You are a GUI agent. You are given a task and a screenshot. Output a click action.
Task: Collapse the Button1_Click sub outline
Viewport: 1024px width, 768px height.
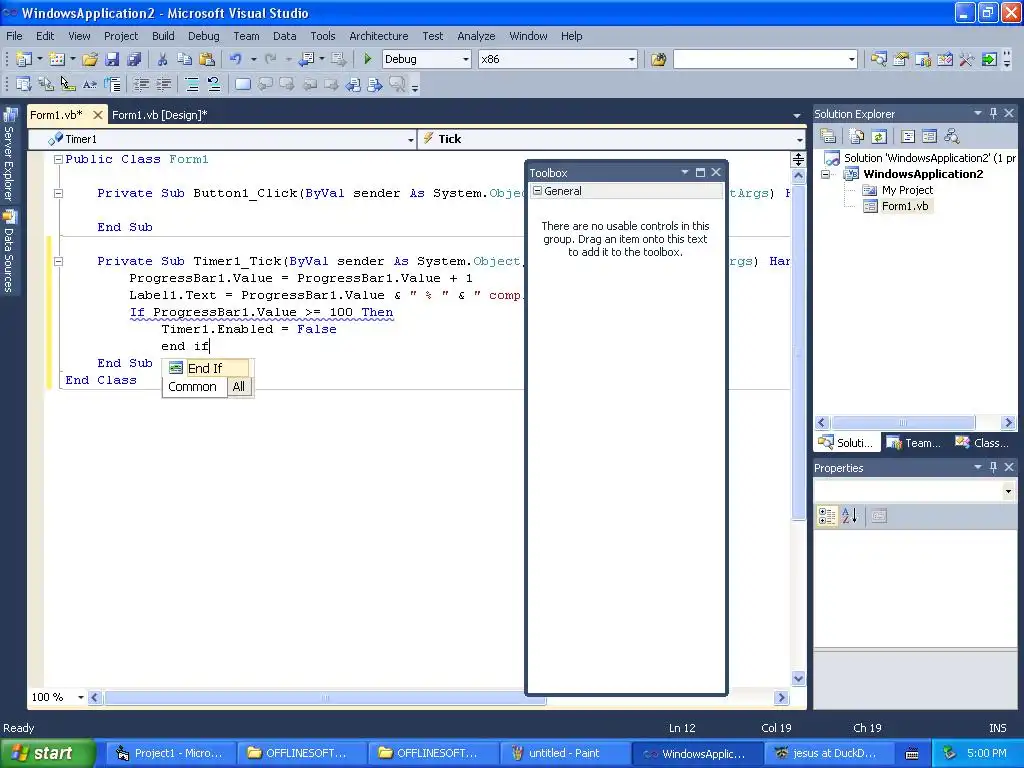click(58, 193)
